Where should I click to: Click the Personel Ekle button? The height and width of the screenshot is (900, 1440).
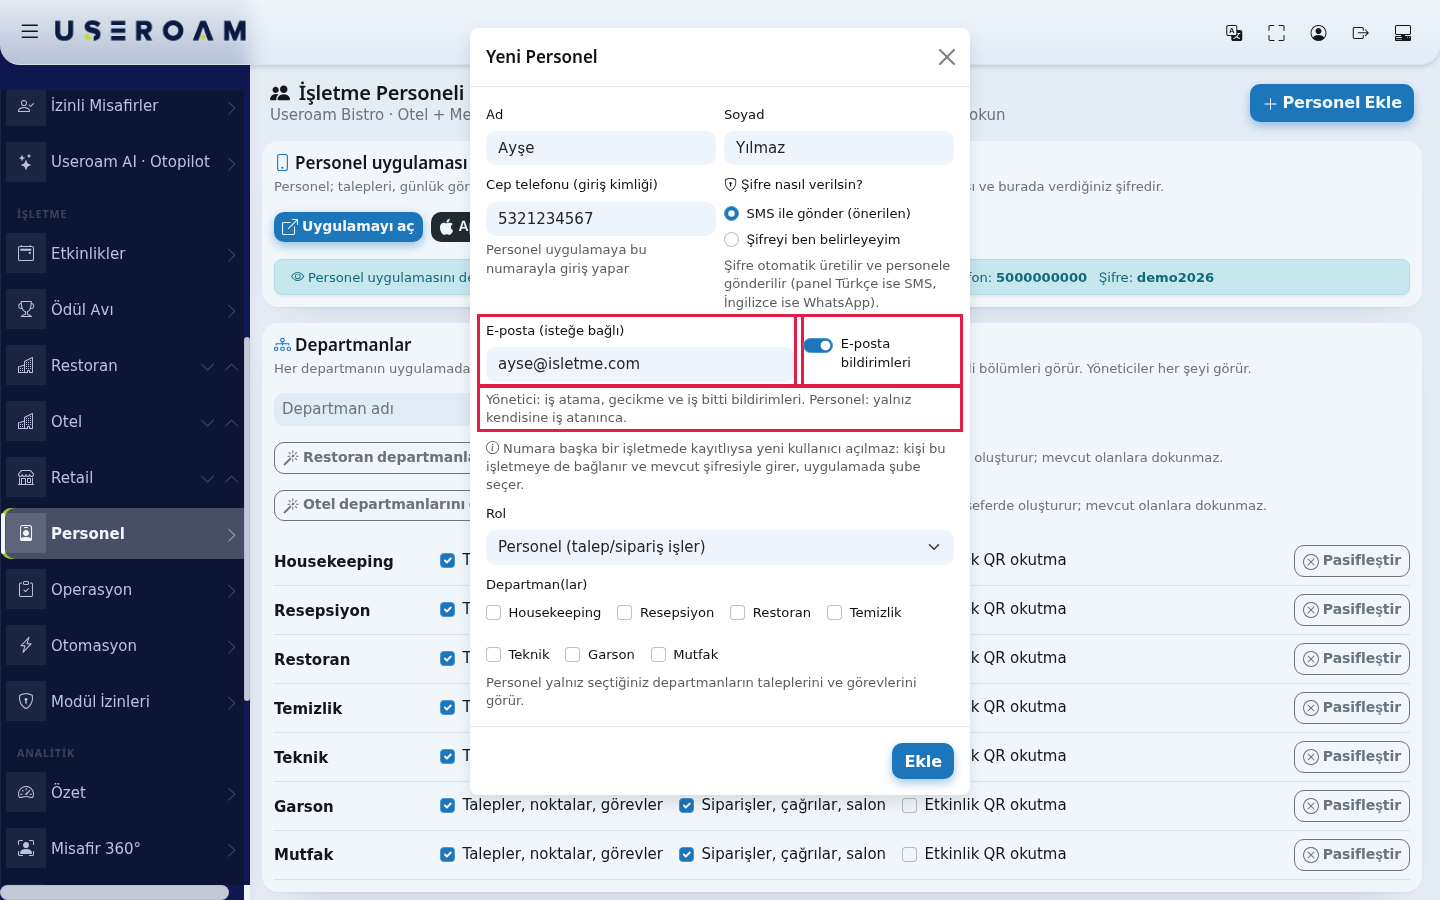coord(1332,103)
